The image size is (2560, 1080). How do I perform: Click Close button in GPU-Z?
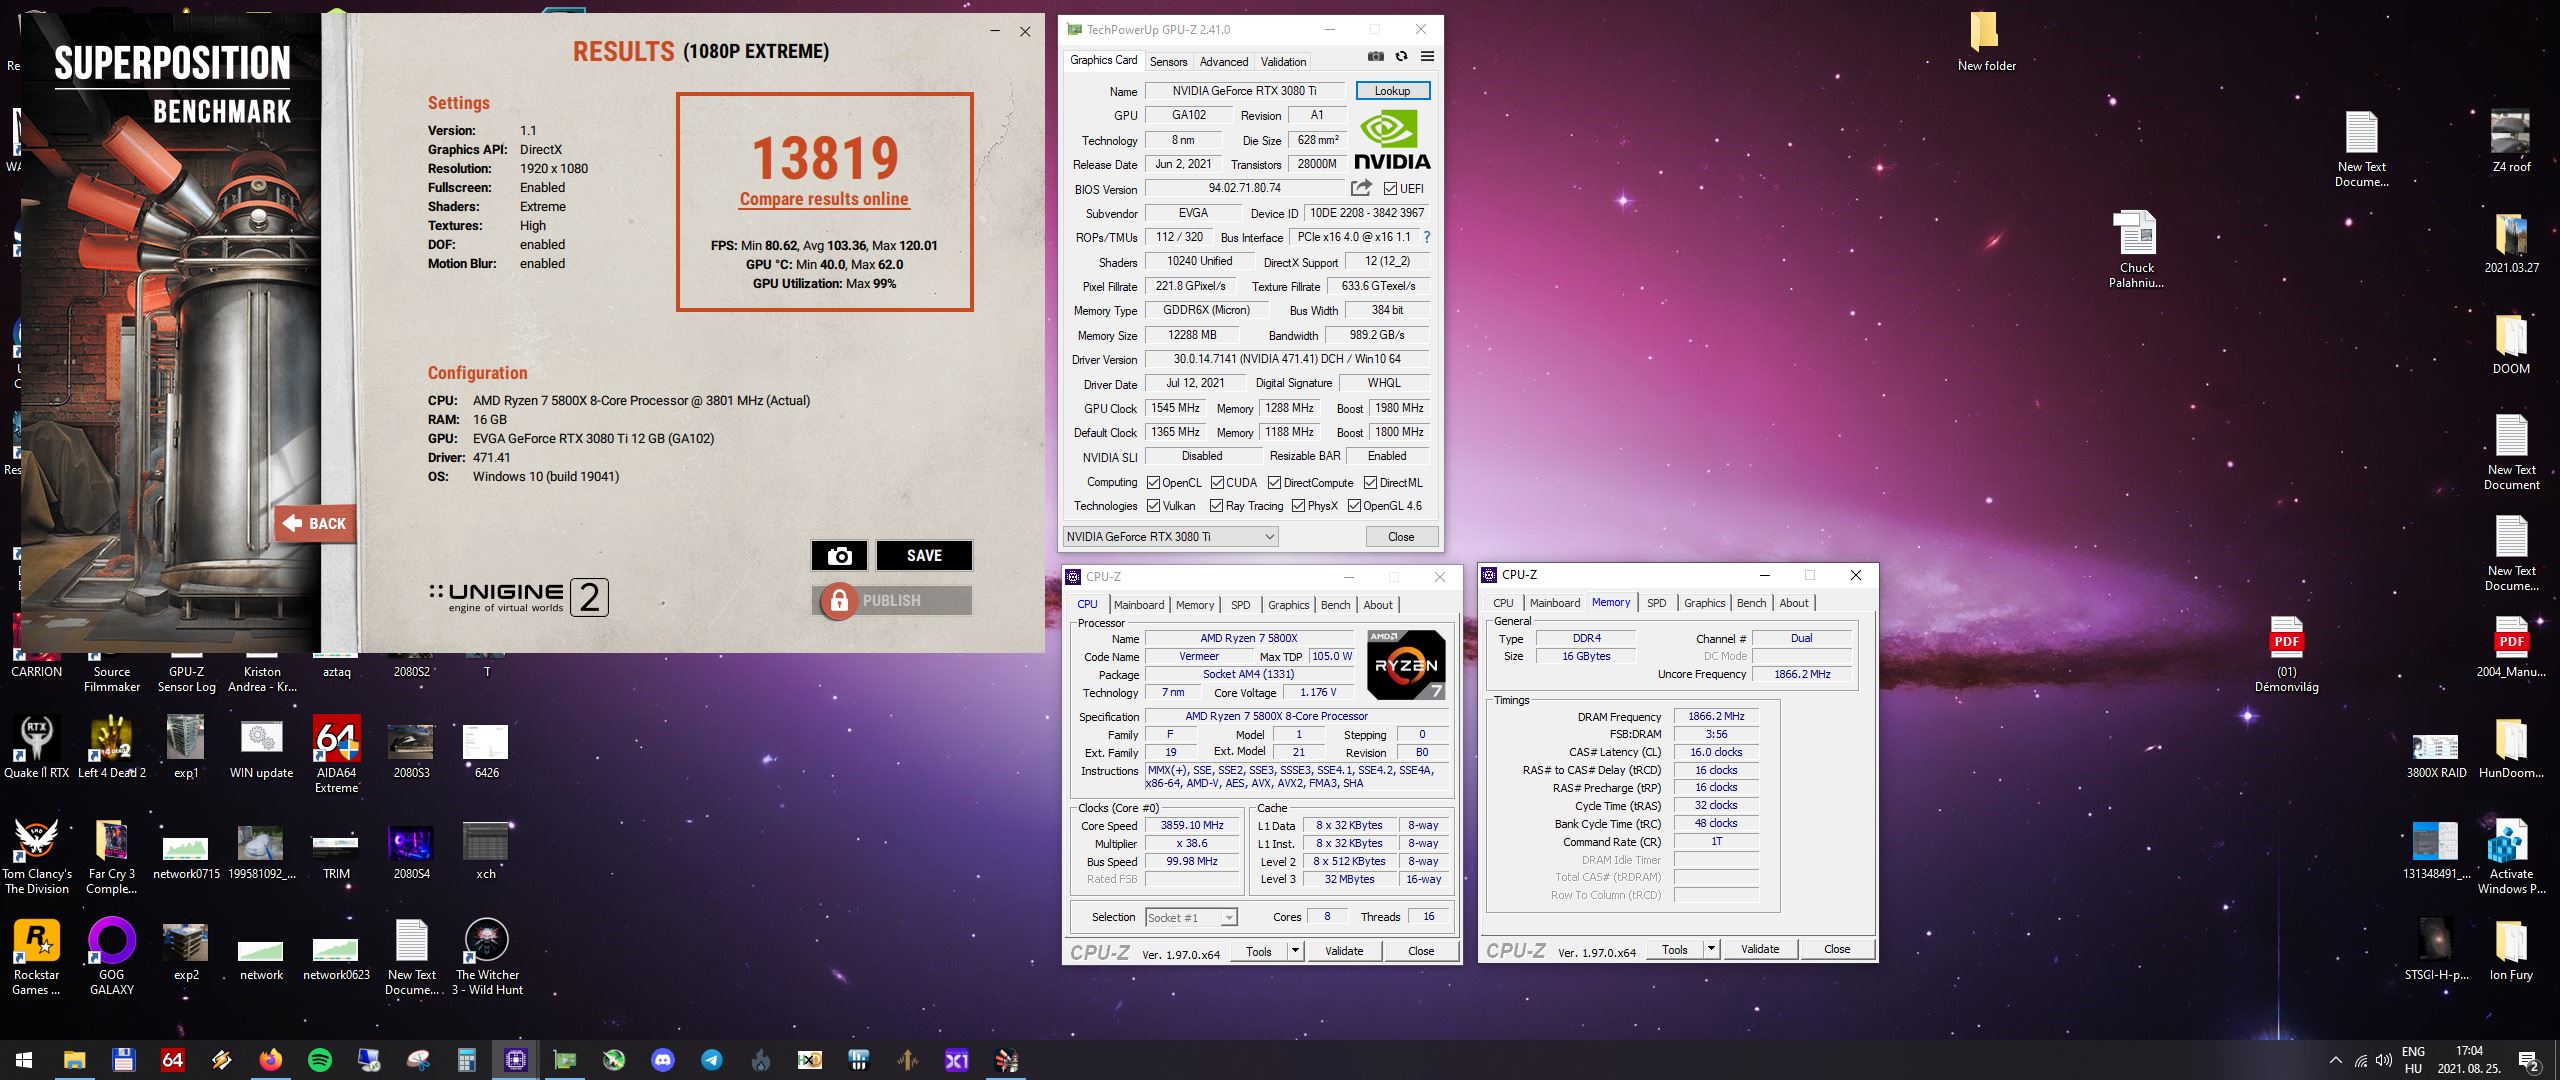1401,537
